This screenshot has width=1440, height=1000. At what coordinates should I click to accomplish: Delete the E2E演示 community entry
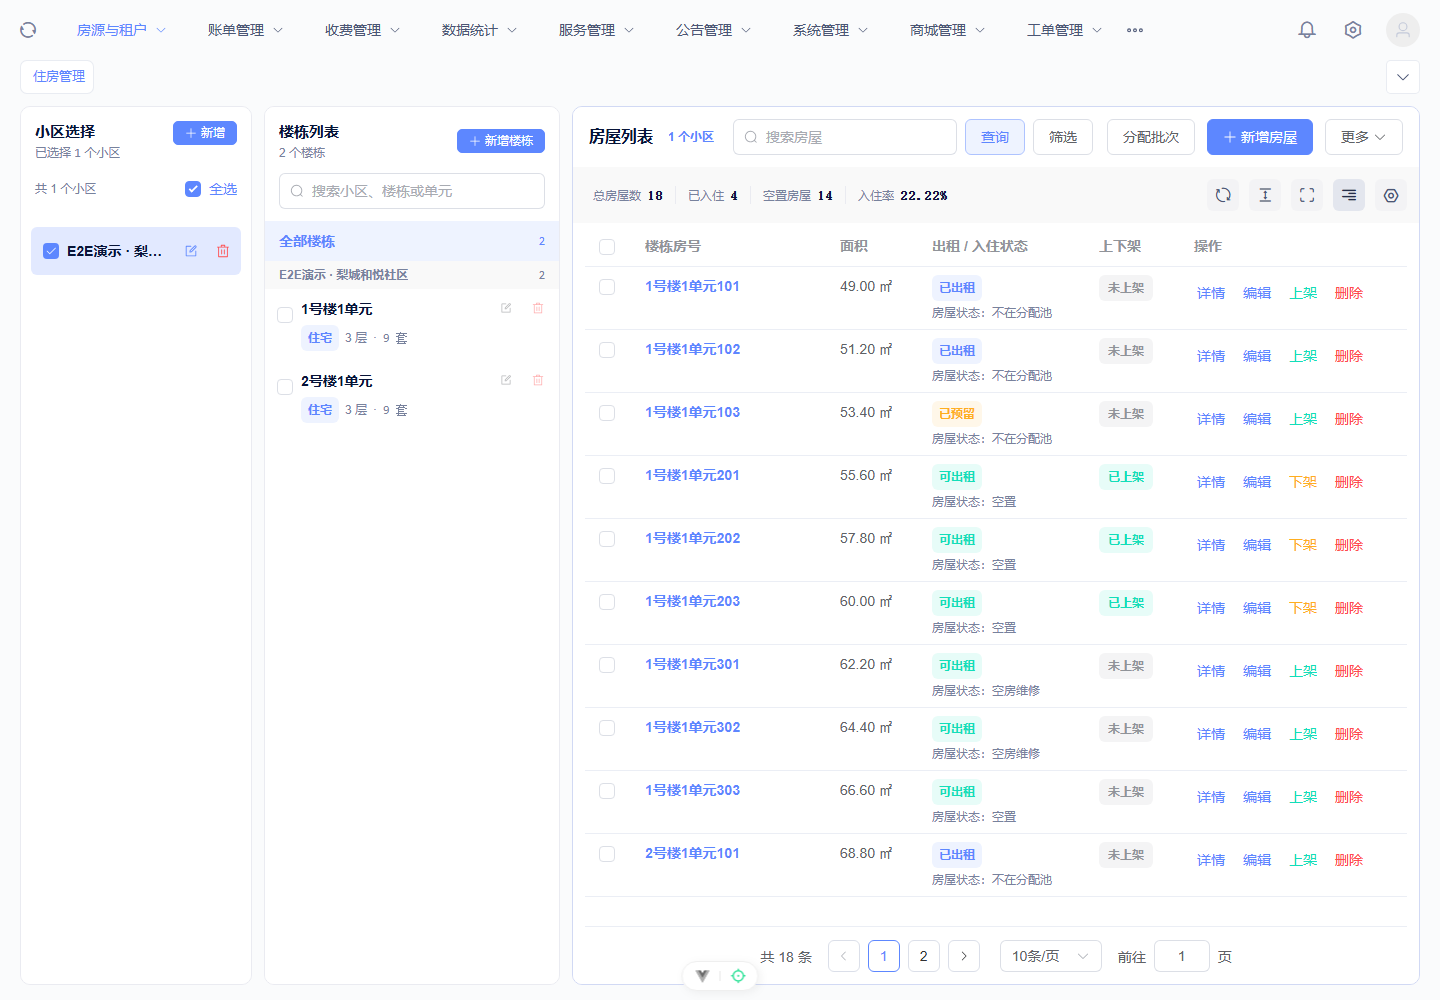pyautogui.click(x=223, y=251)
